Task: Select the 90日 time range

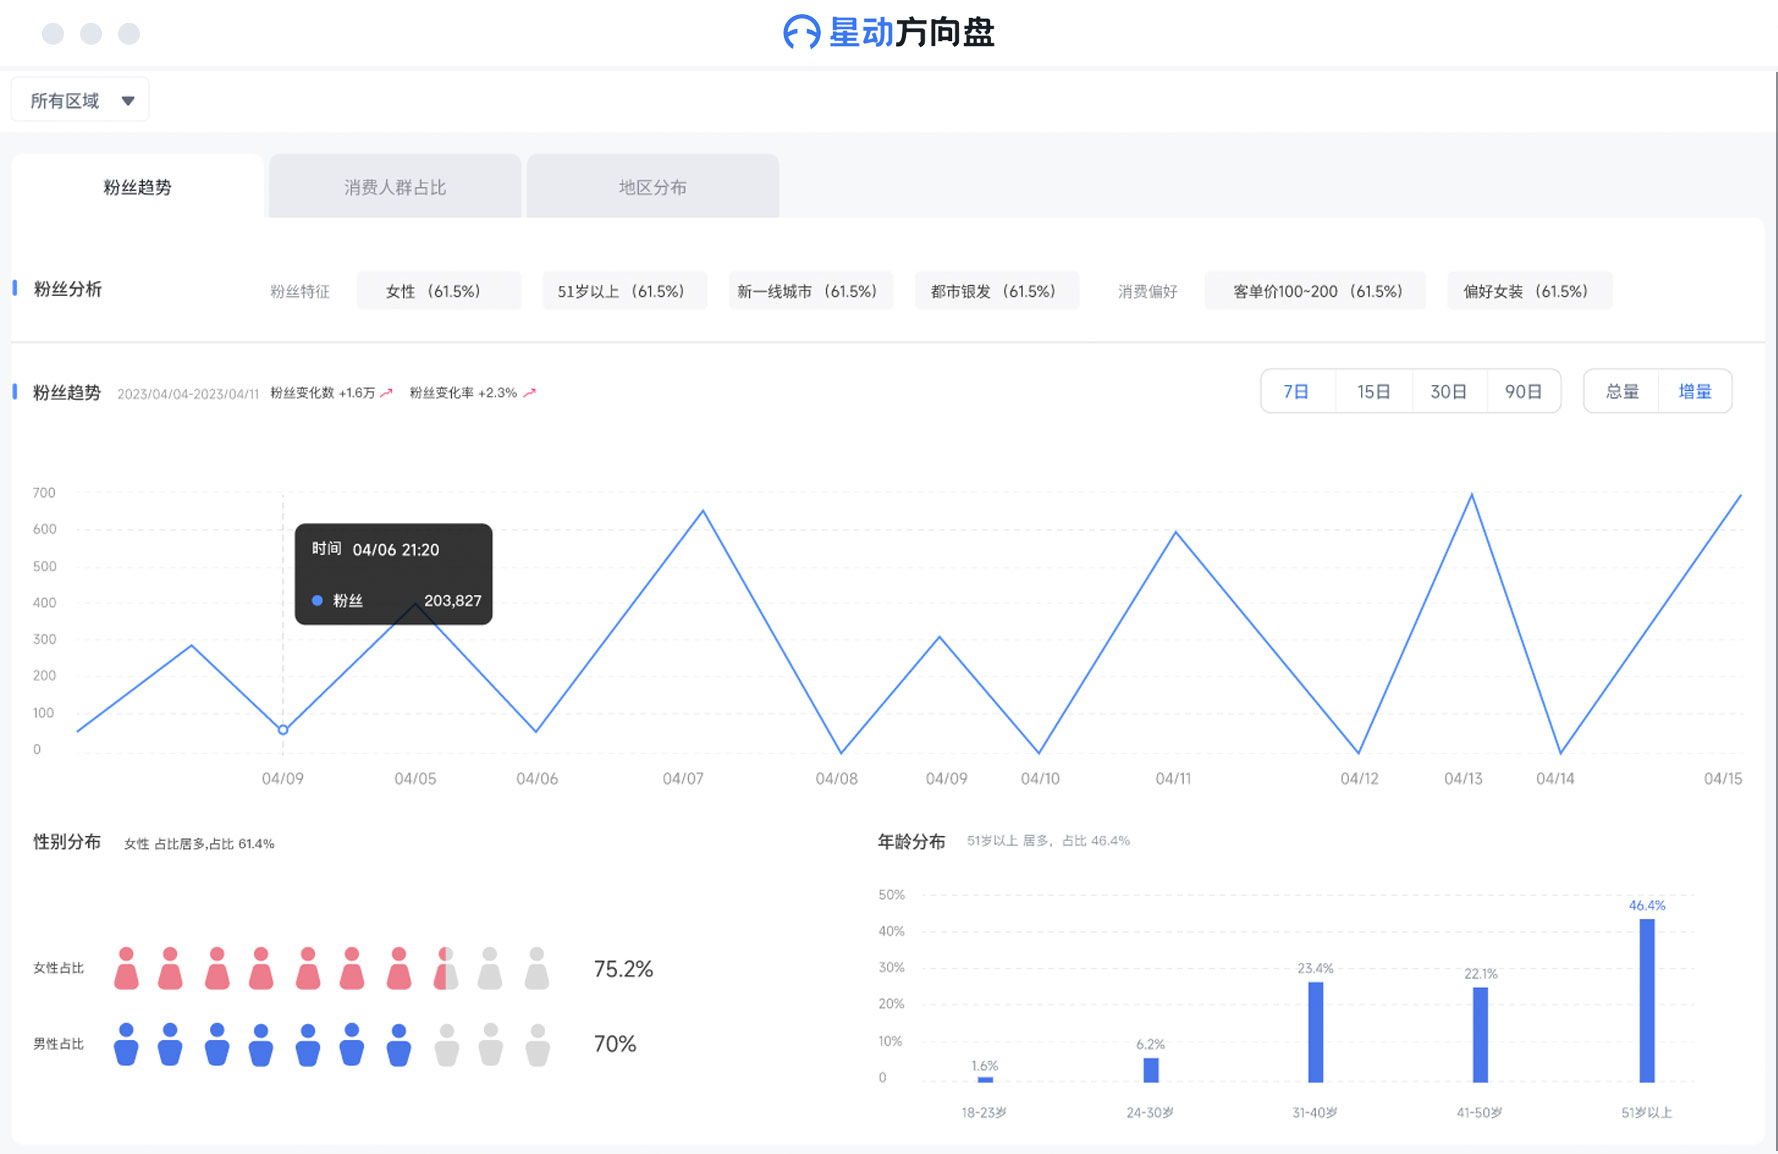Action: (x=1523, y=392)
